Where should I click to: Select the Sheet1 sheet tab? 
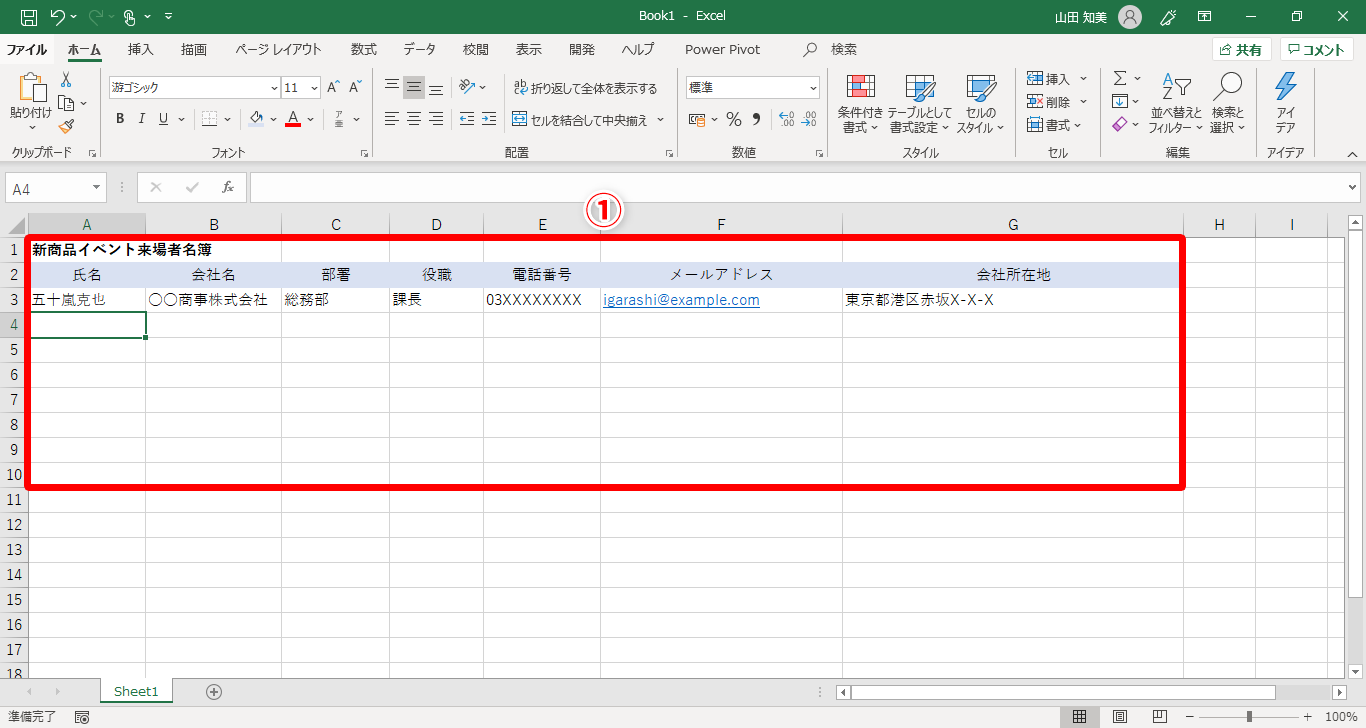(x=136, y=691)
